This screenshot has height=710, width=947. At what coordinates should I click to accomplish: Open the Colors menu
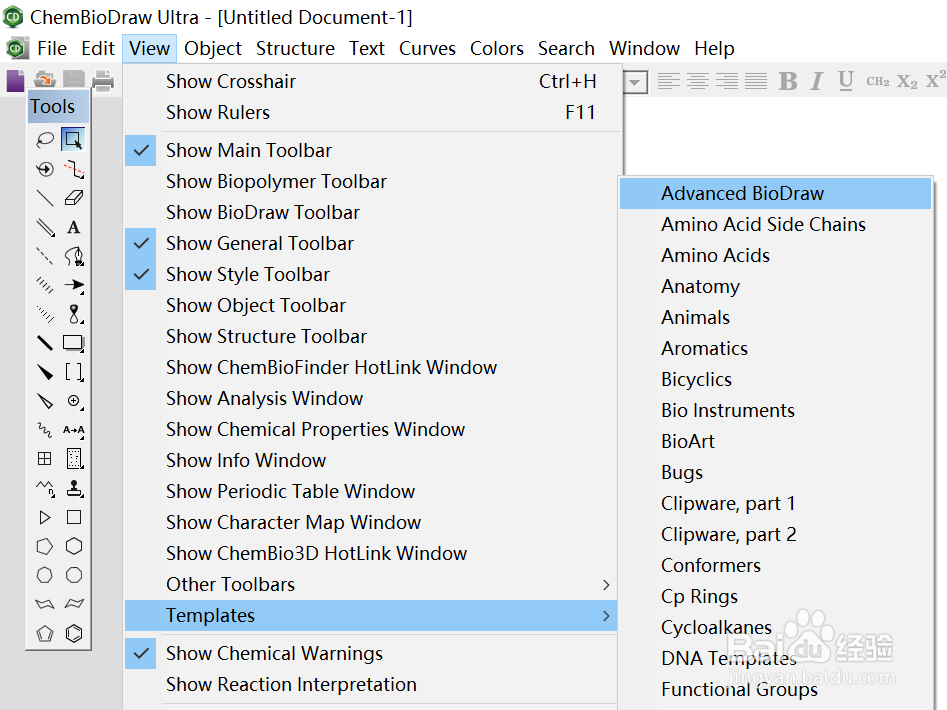point(496,48)
